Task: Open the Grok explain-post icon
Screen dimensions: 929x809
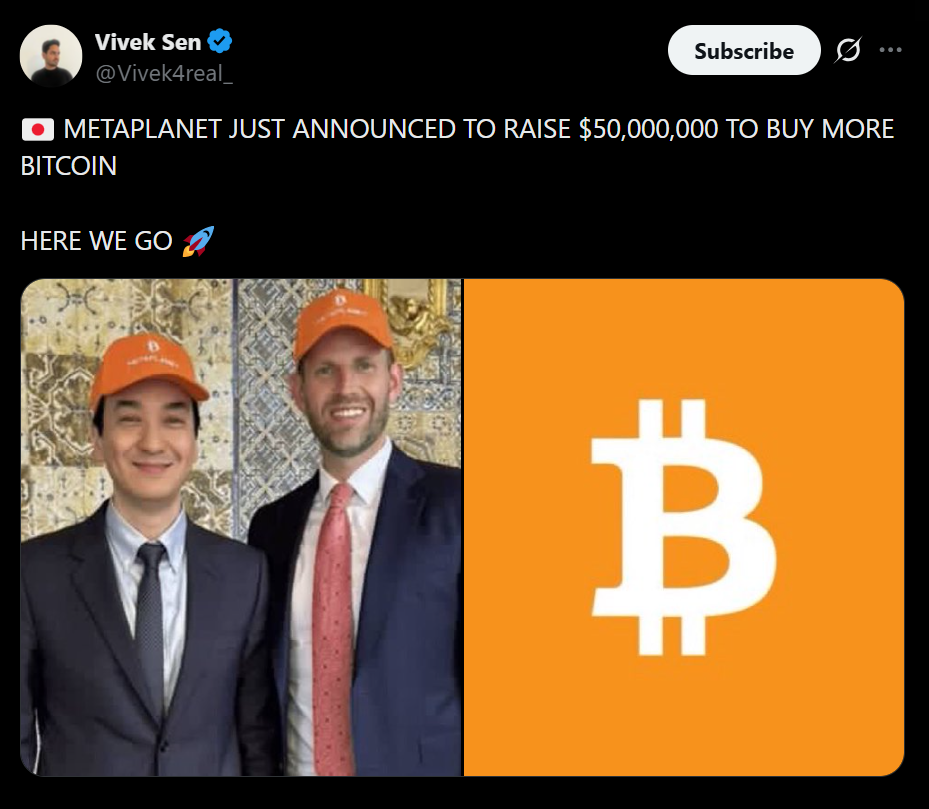Action: coord(848,50)
